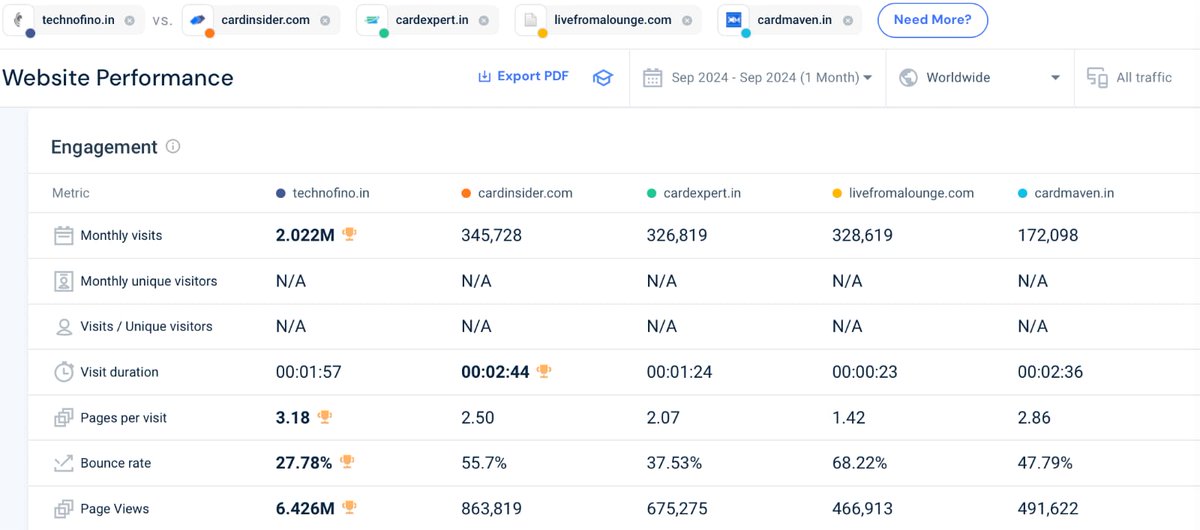The width and height of the screenshot is (1200, 530).
Task: Click the cardinsider.com favicon chip
Action: (x=197, y=20)
